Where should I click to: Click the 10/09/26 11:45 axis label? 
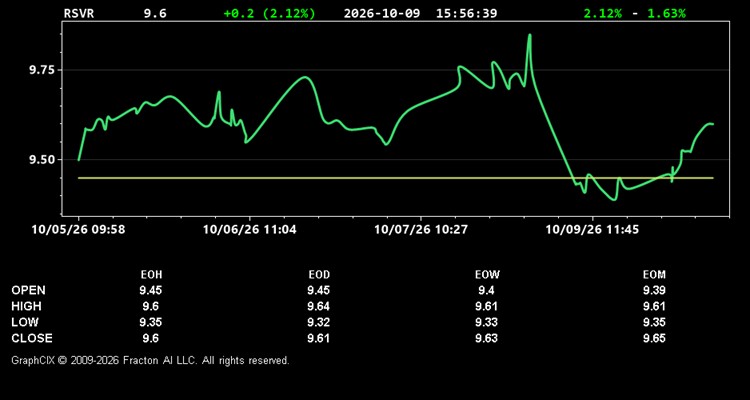(x=592, y=230)
